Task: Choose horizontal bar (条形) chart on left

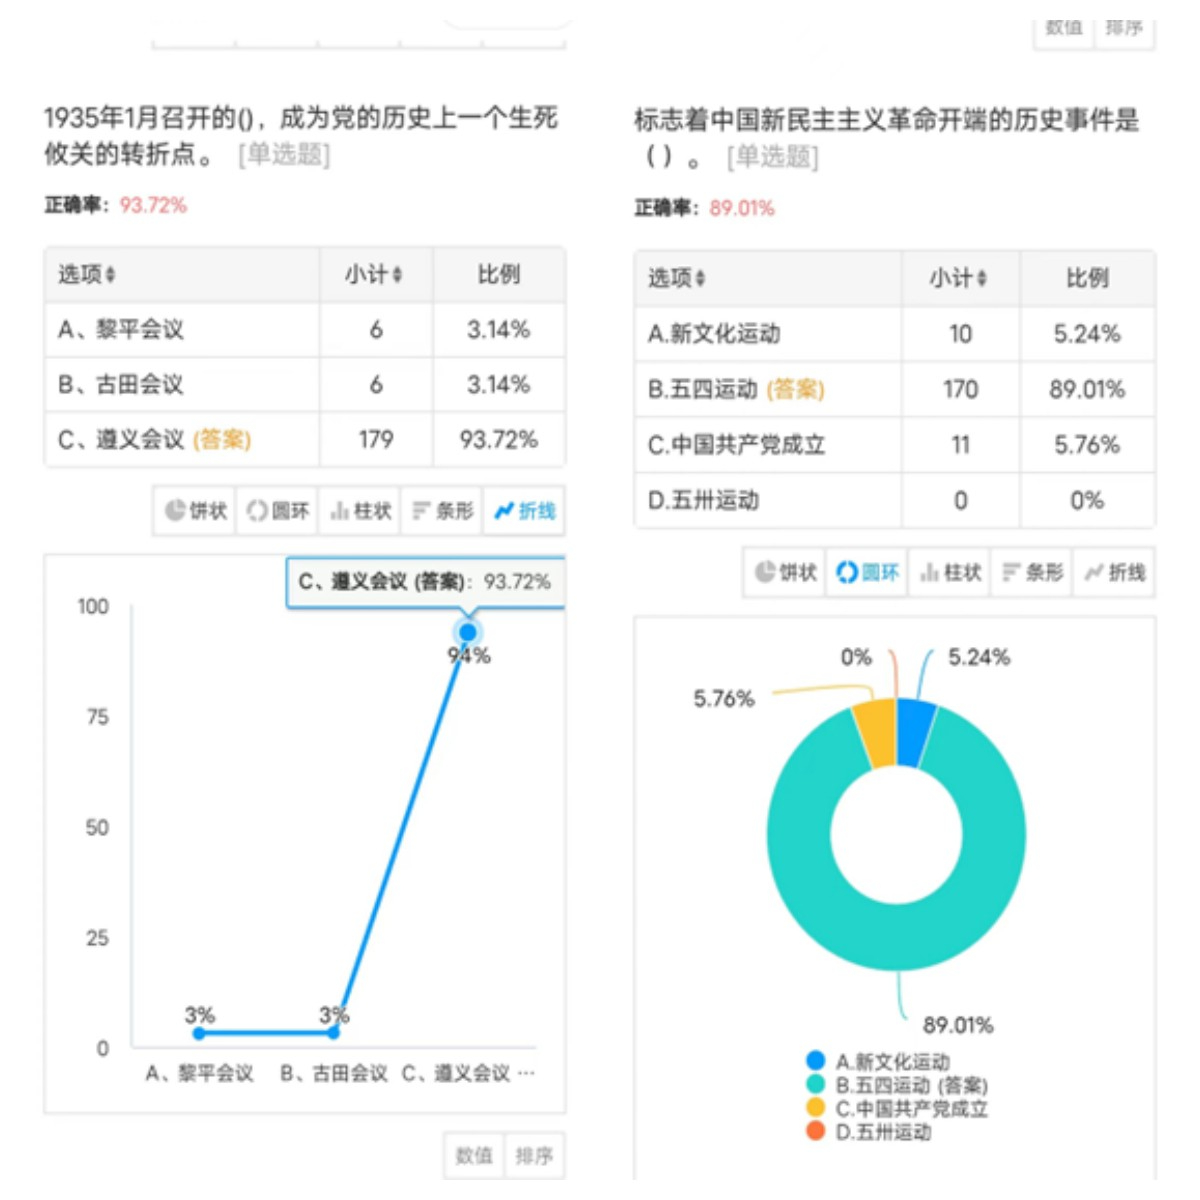Action: 442,511
